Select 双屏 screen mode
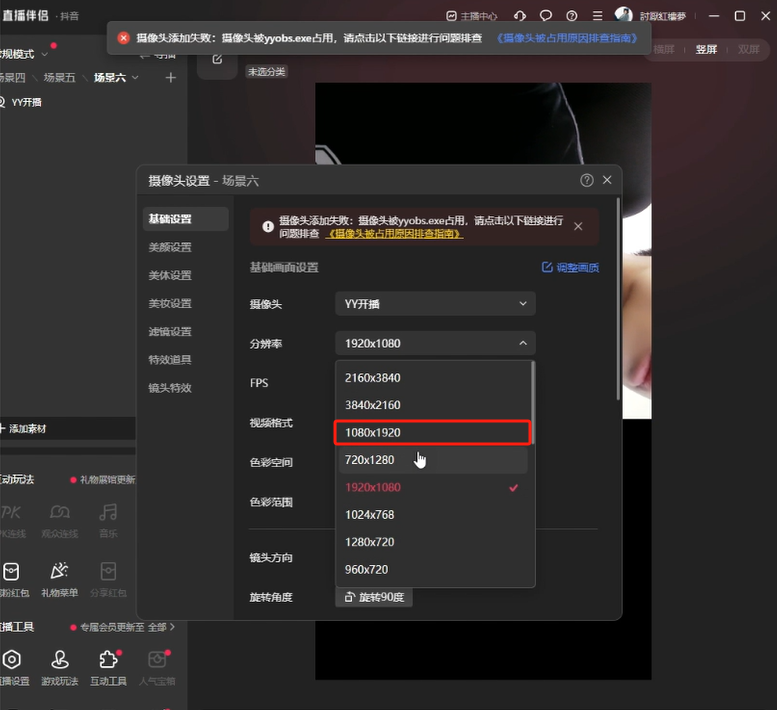 point(748,50)
